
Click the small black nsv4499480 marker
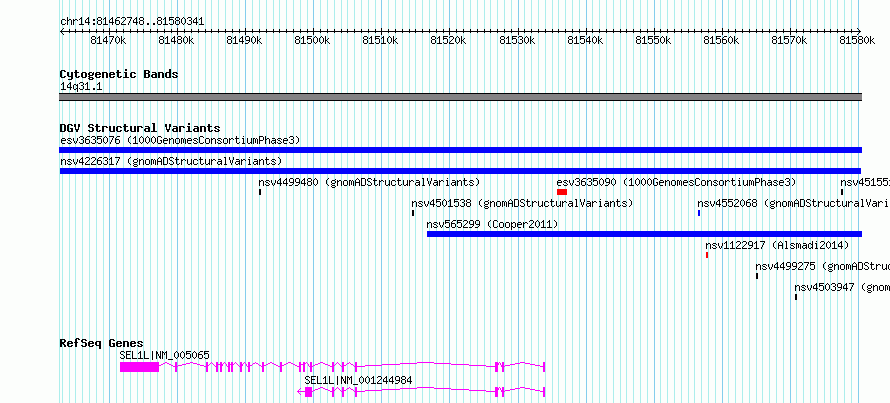coord(260,192)
